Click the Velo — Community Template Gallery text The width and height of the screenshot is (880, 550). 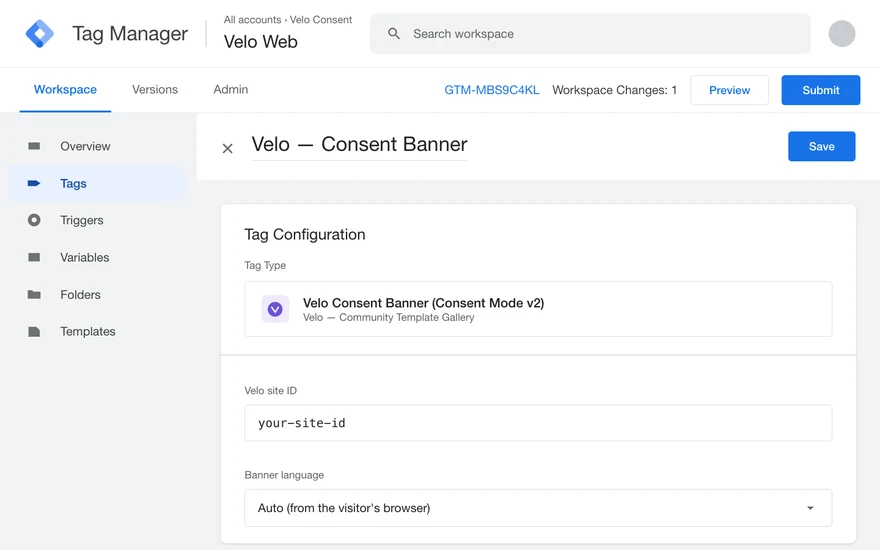pos(388,318)
